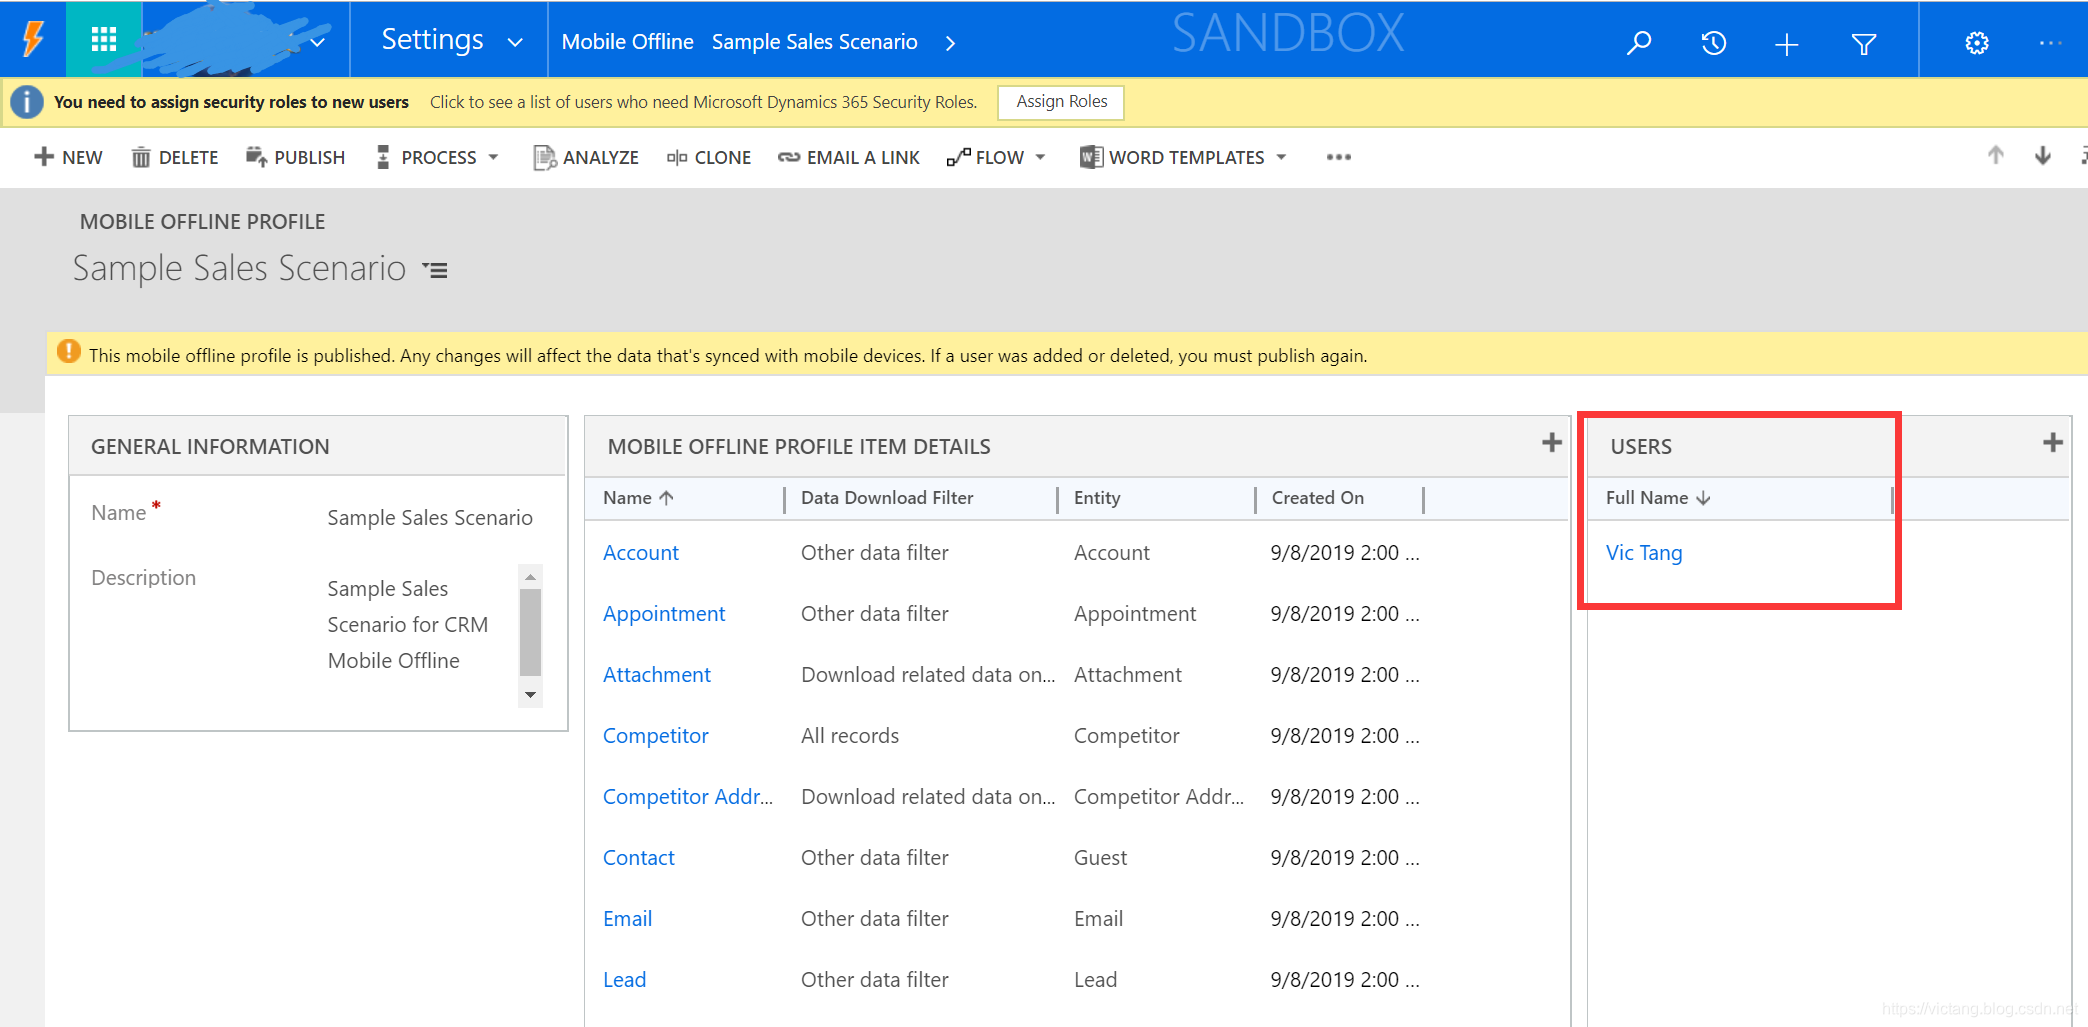Click the Dynamics 365 lightning bolt logo
2088x1027 pixels.
tap(33, 40)
